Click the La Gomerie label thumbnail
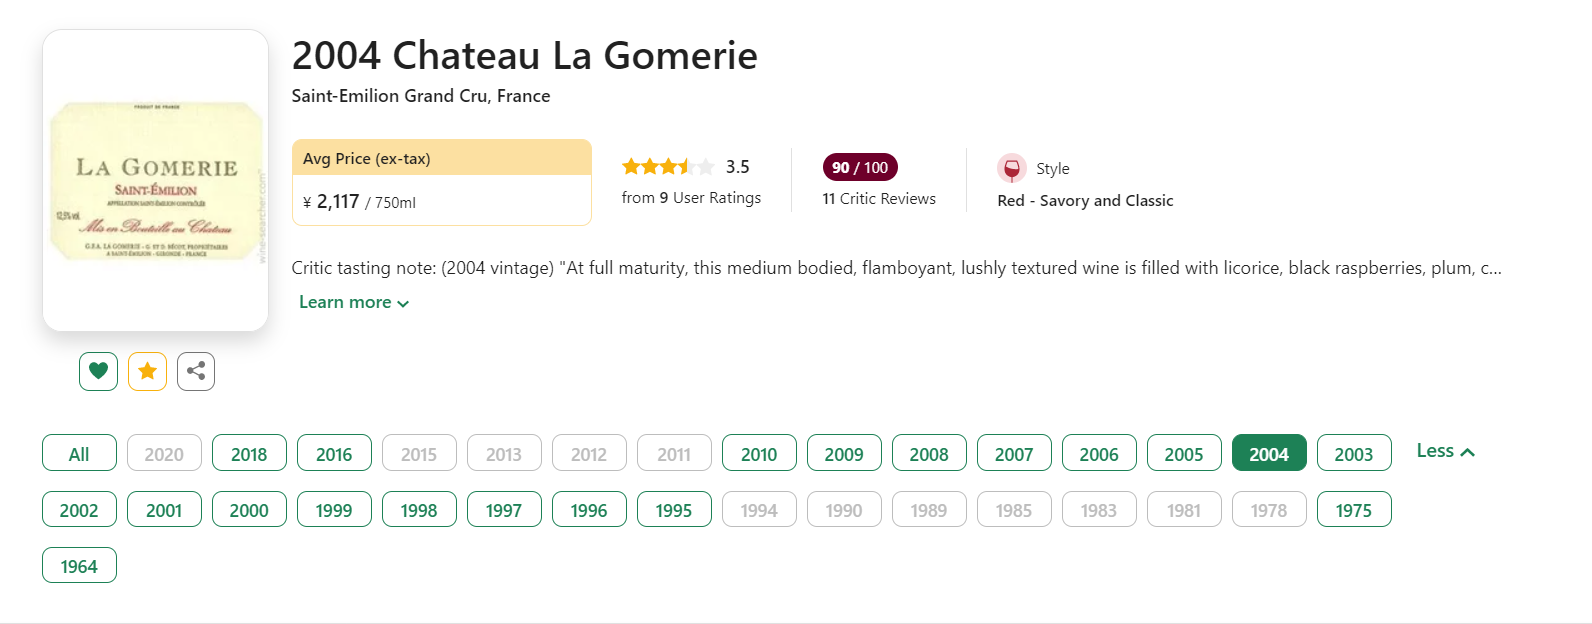1592x624 pixels. [156, 181]
